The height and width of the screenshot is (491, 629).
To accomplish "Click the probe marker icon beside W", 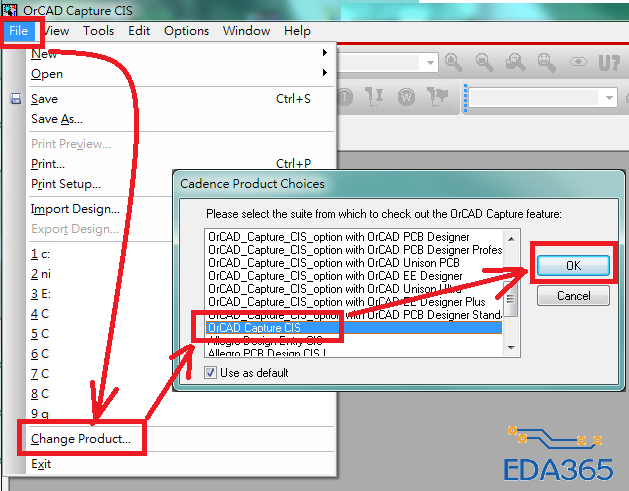I will 437,97.
